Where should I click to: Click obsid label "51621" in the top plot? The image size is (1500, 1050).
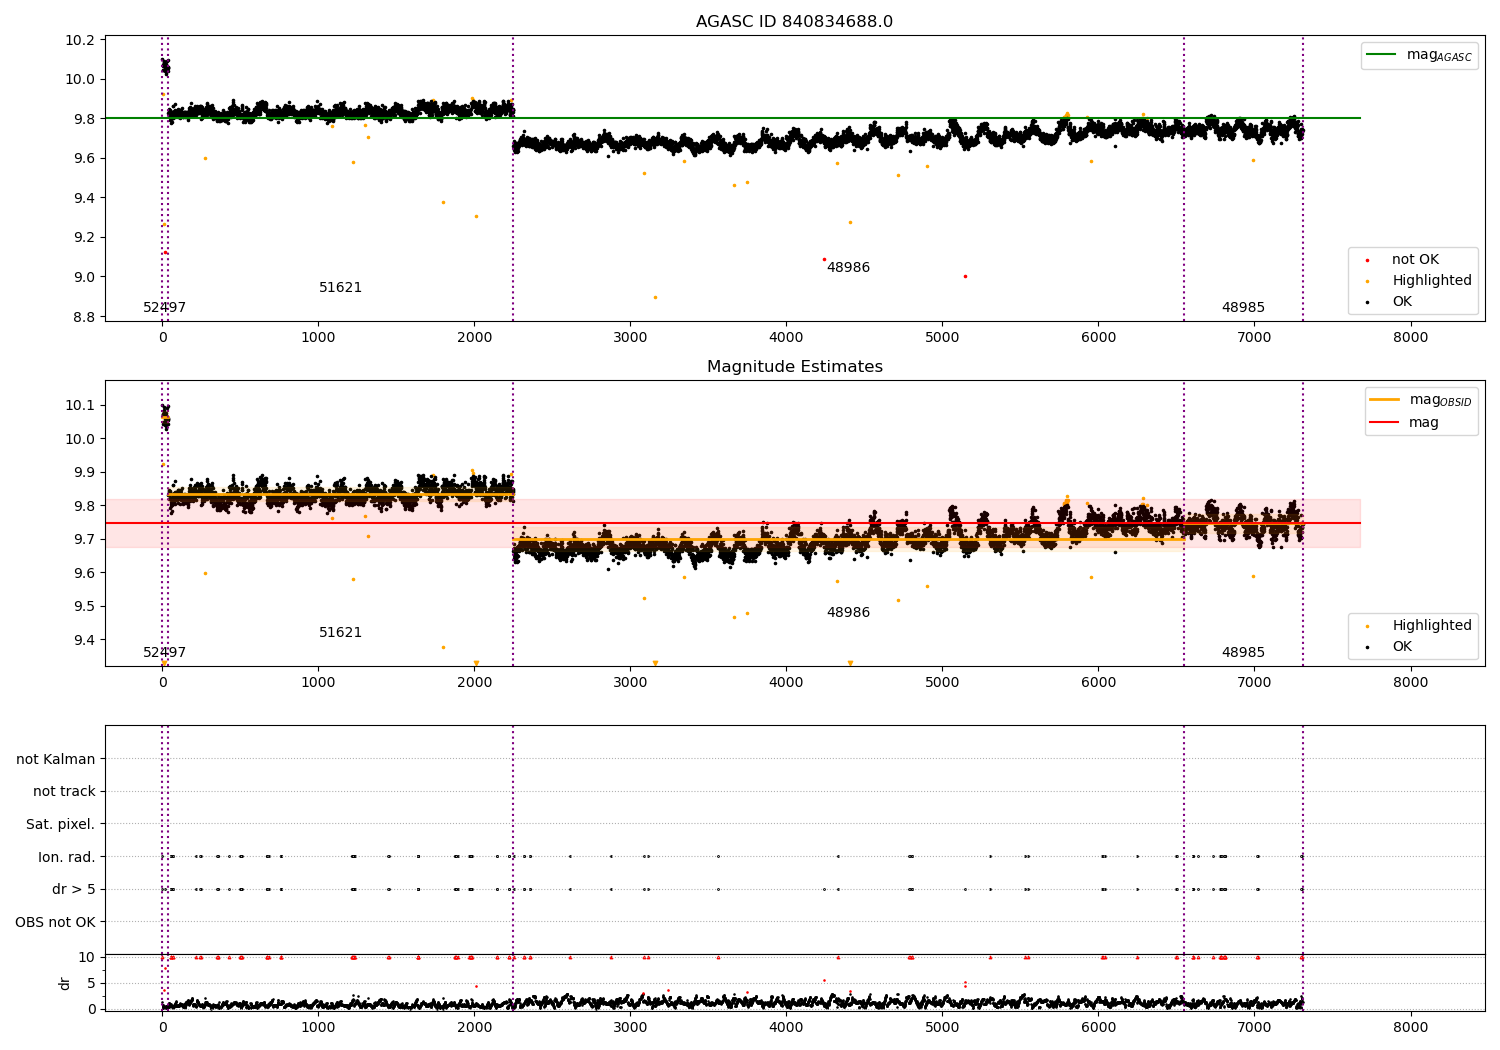340,288
